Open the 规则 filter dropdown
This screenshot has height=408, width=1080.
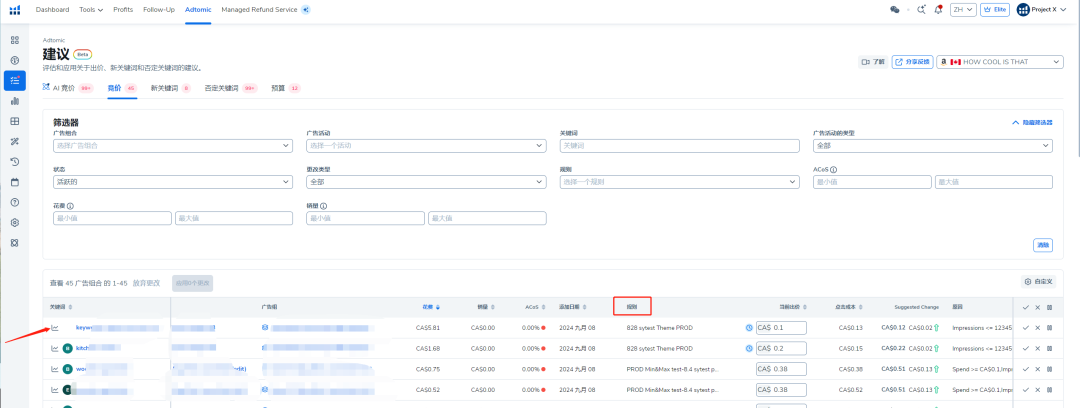pyautogui.click(x=680, y=182)
